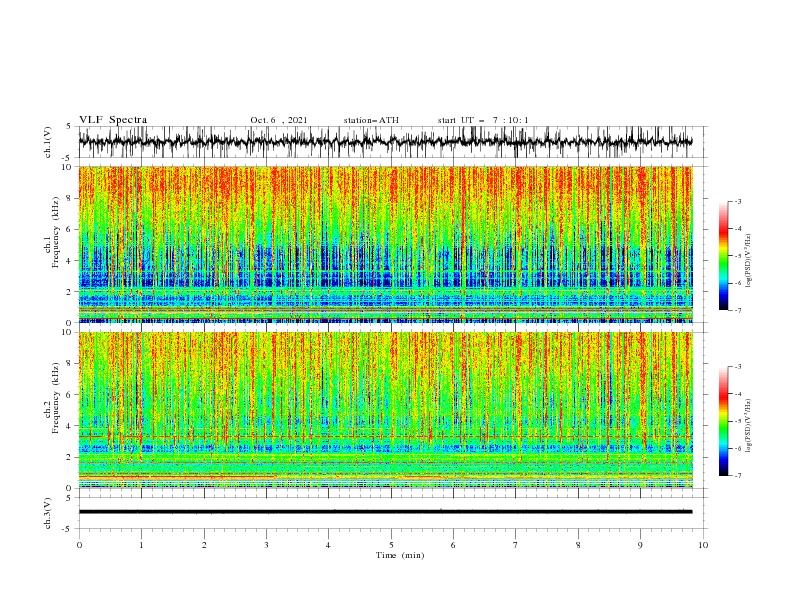Click the "station=ATH" header label
The height and width of the screenshot is (612, 792).
371,120
